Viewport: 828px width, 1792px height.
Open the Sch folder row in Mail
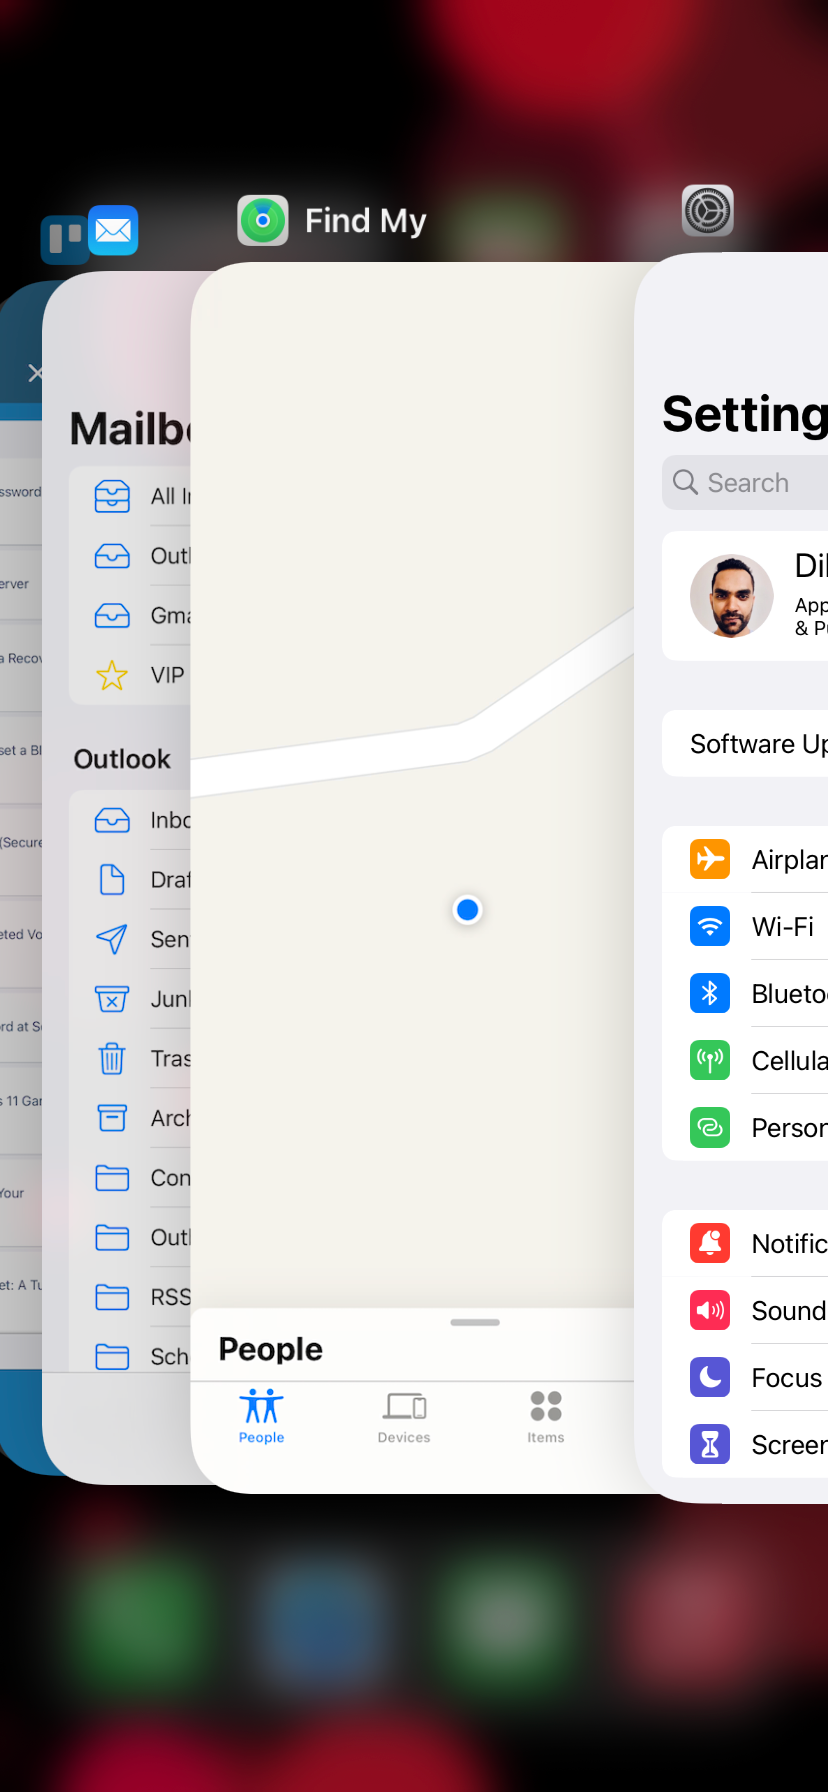[130, 1356]
